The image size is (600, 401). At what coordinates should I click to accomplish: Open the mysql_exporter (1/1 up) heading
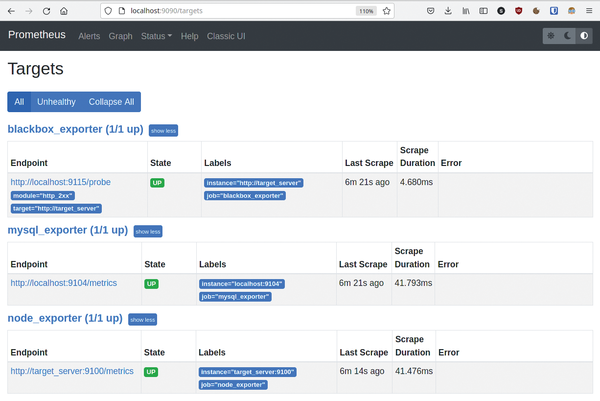[x=68, y=230]
